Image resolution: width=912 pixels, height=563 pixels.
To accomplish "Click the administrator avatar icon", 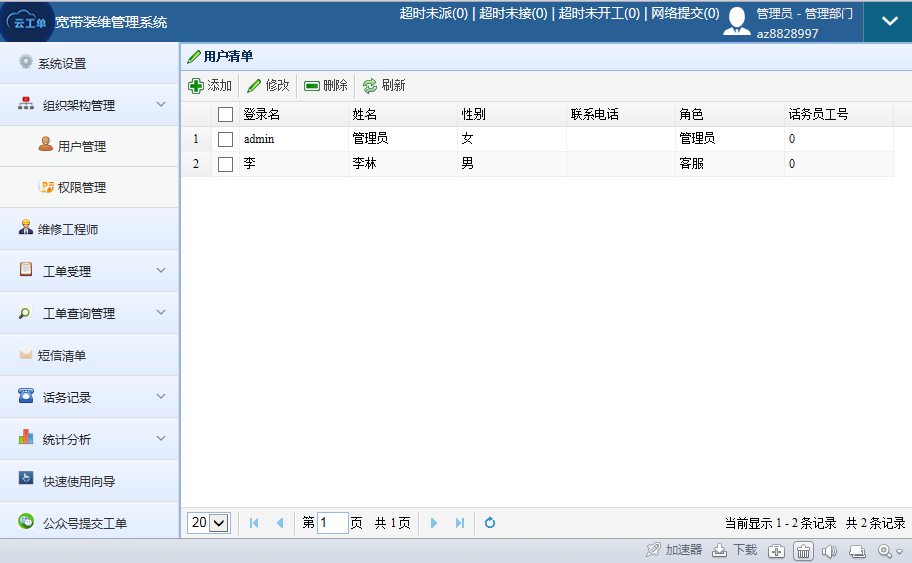I will click(x=737, y=21).
